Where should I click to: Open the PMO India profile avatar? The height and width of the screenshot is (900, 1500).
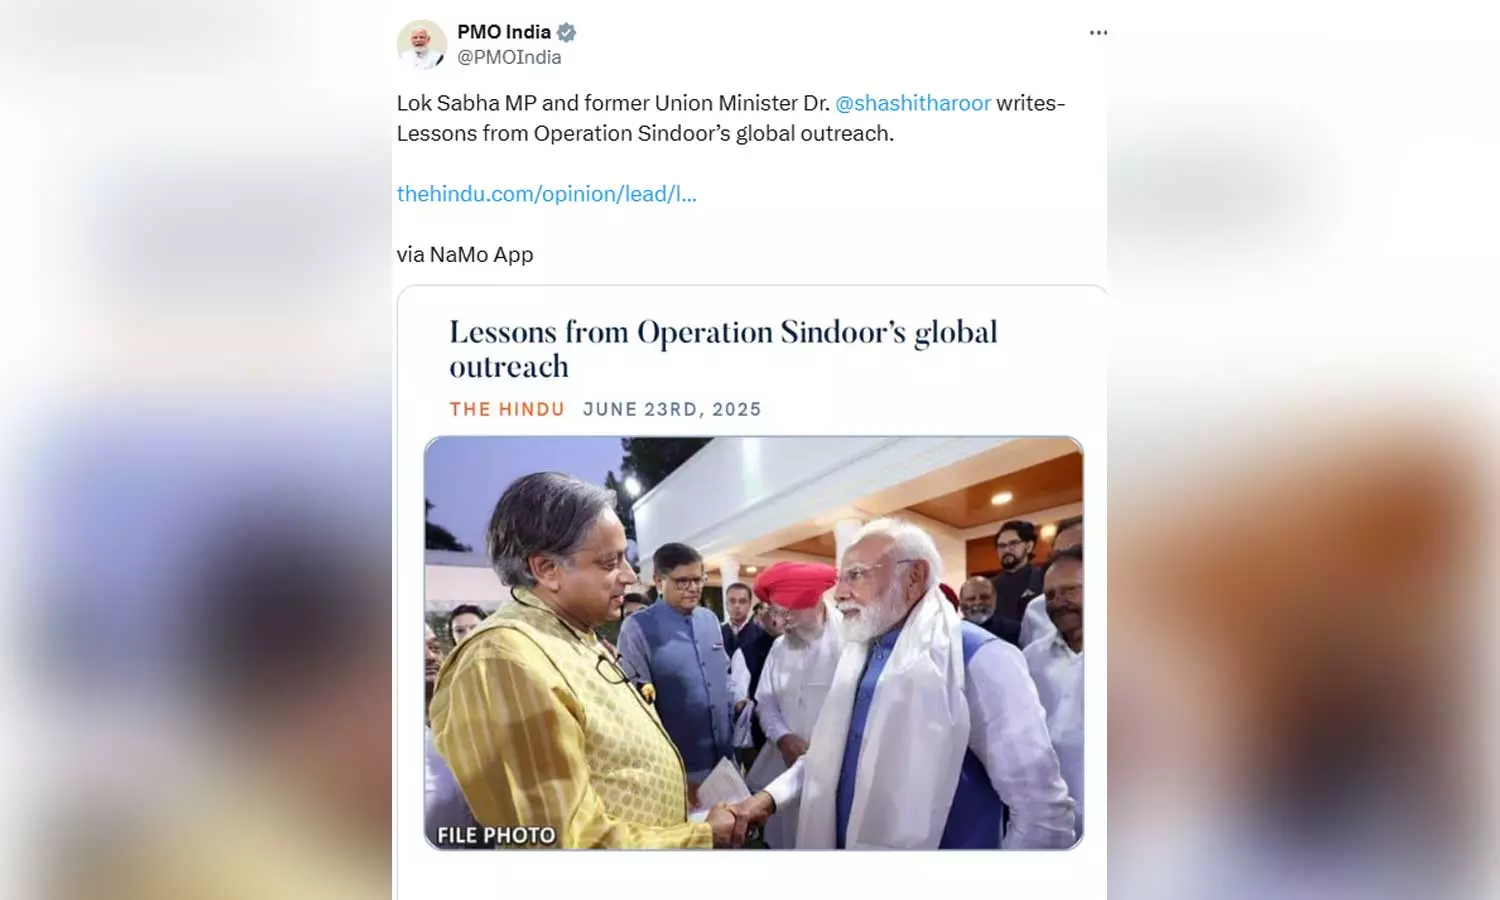pos(421,44)
